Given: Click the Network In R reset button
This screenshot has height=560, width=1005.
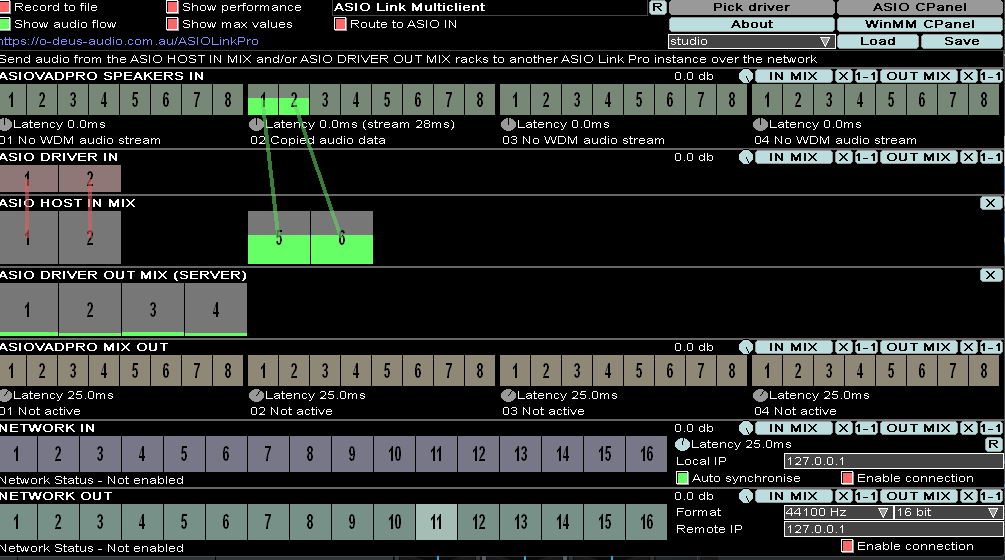Looking at the screenshot, I should click(x=993, y=445).
